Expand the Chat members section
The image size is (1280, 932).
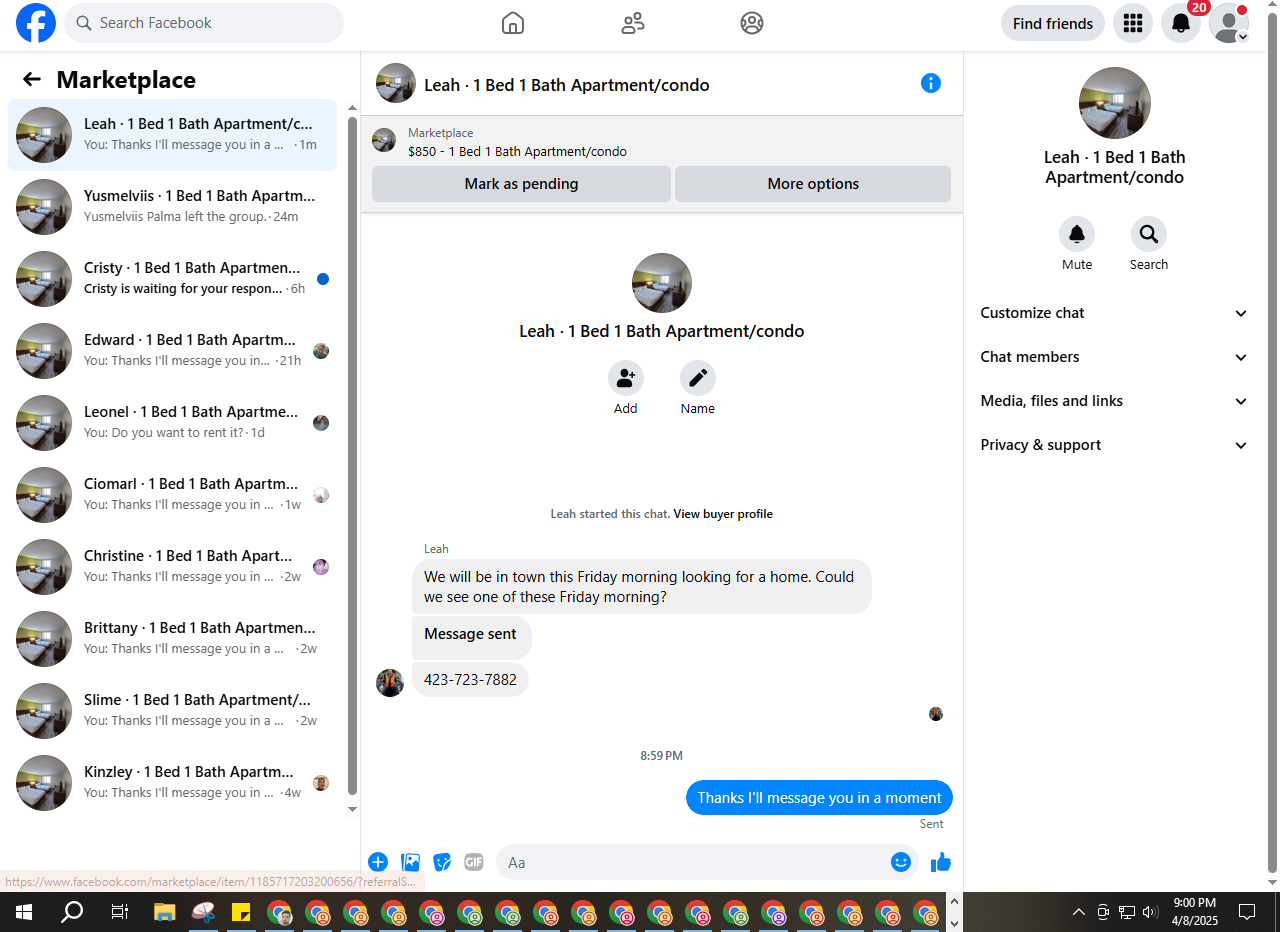tap(1114, 357)
